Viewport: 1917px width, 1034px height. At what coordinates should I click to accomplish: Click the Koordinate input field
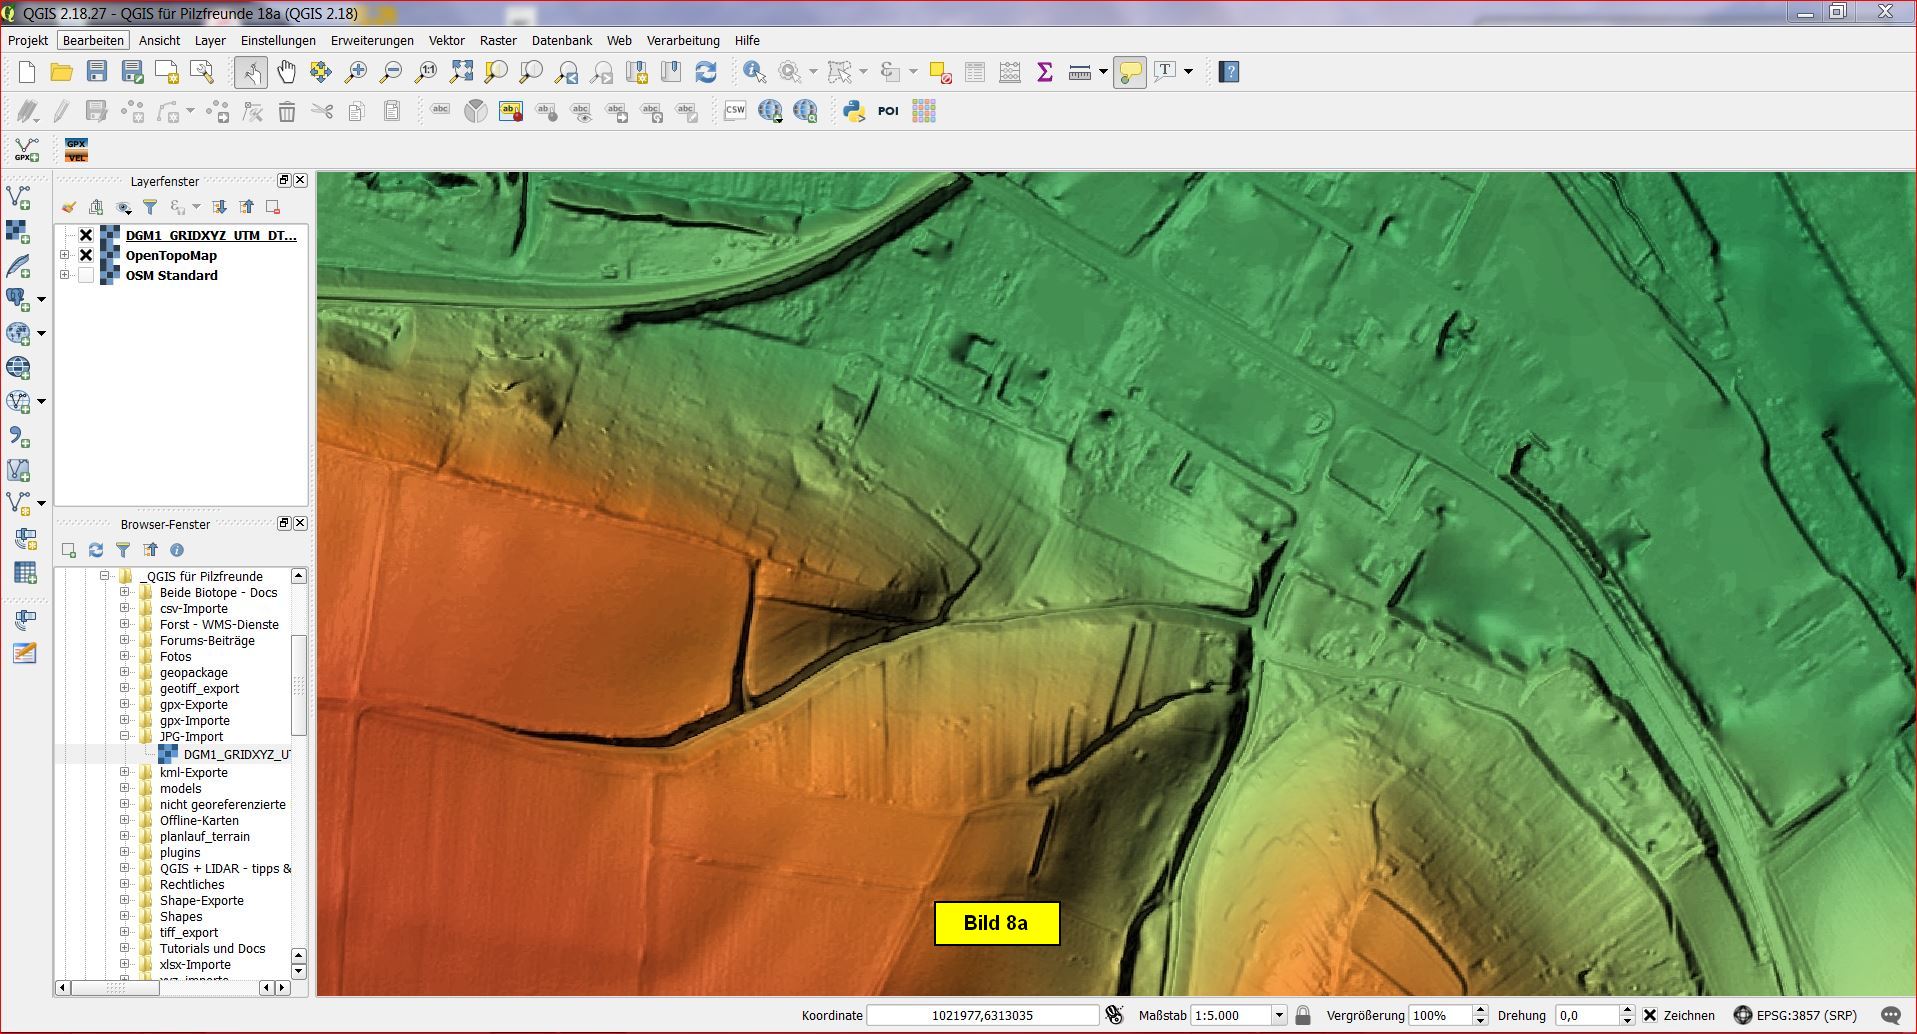pos(982,1015)
